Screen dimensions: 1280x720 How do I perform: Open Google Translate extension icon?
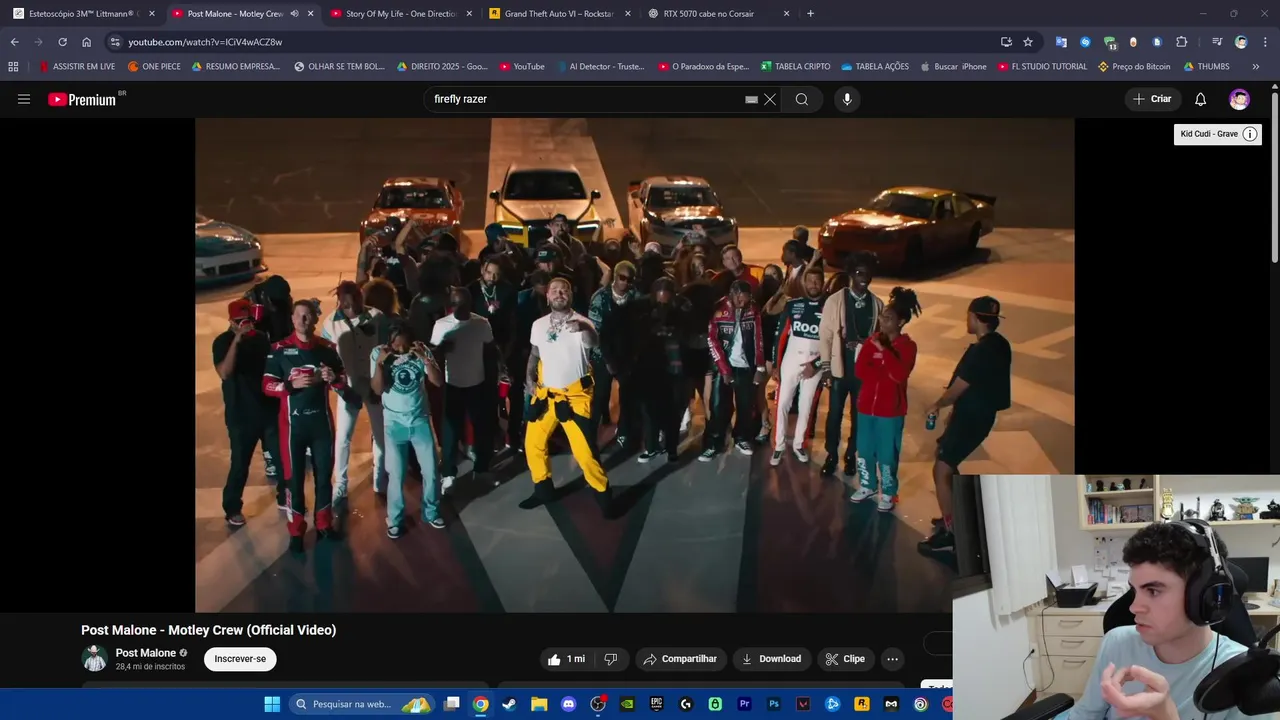[1061, 42]
